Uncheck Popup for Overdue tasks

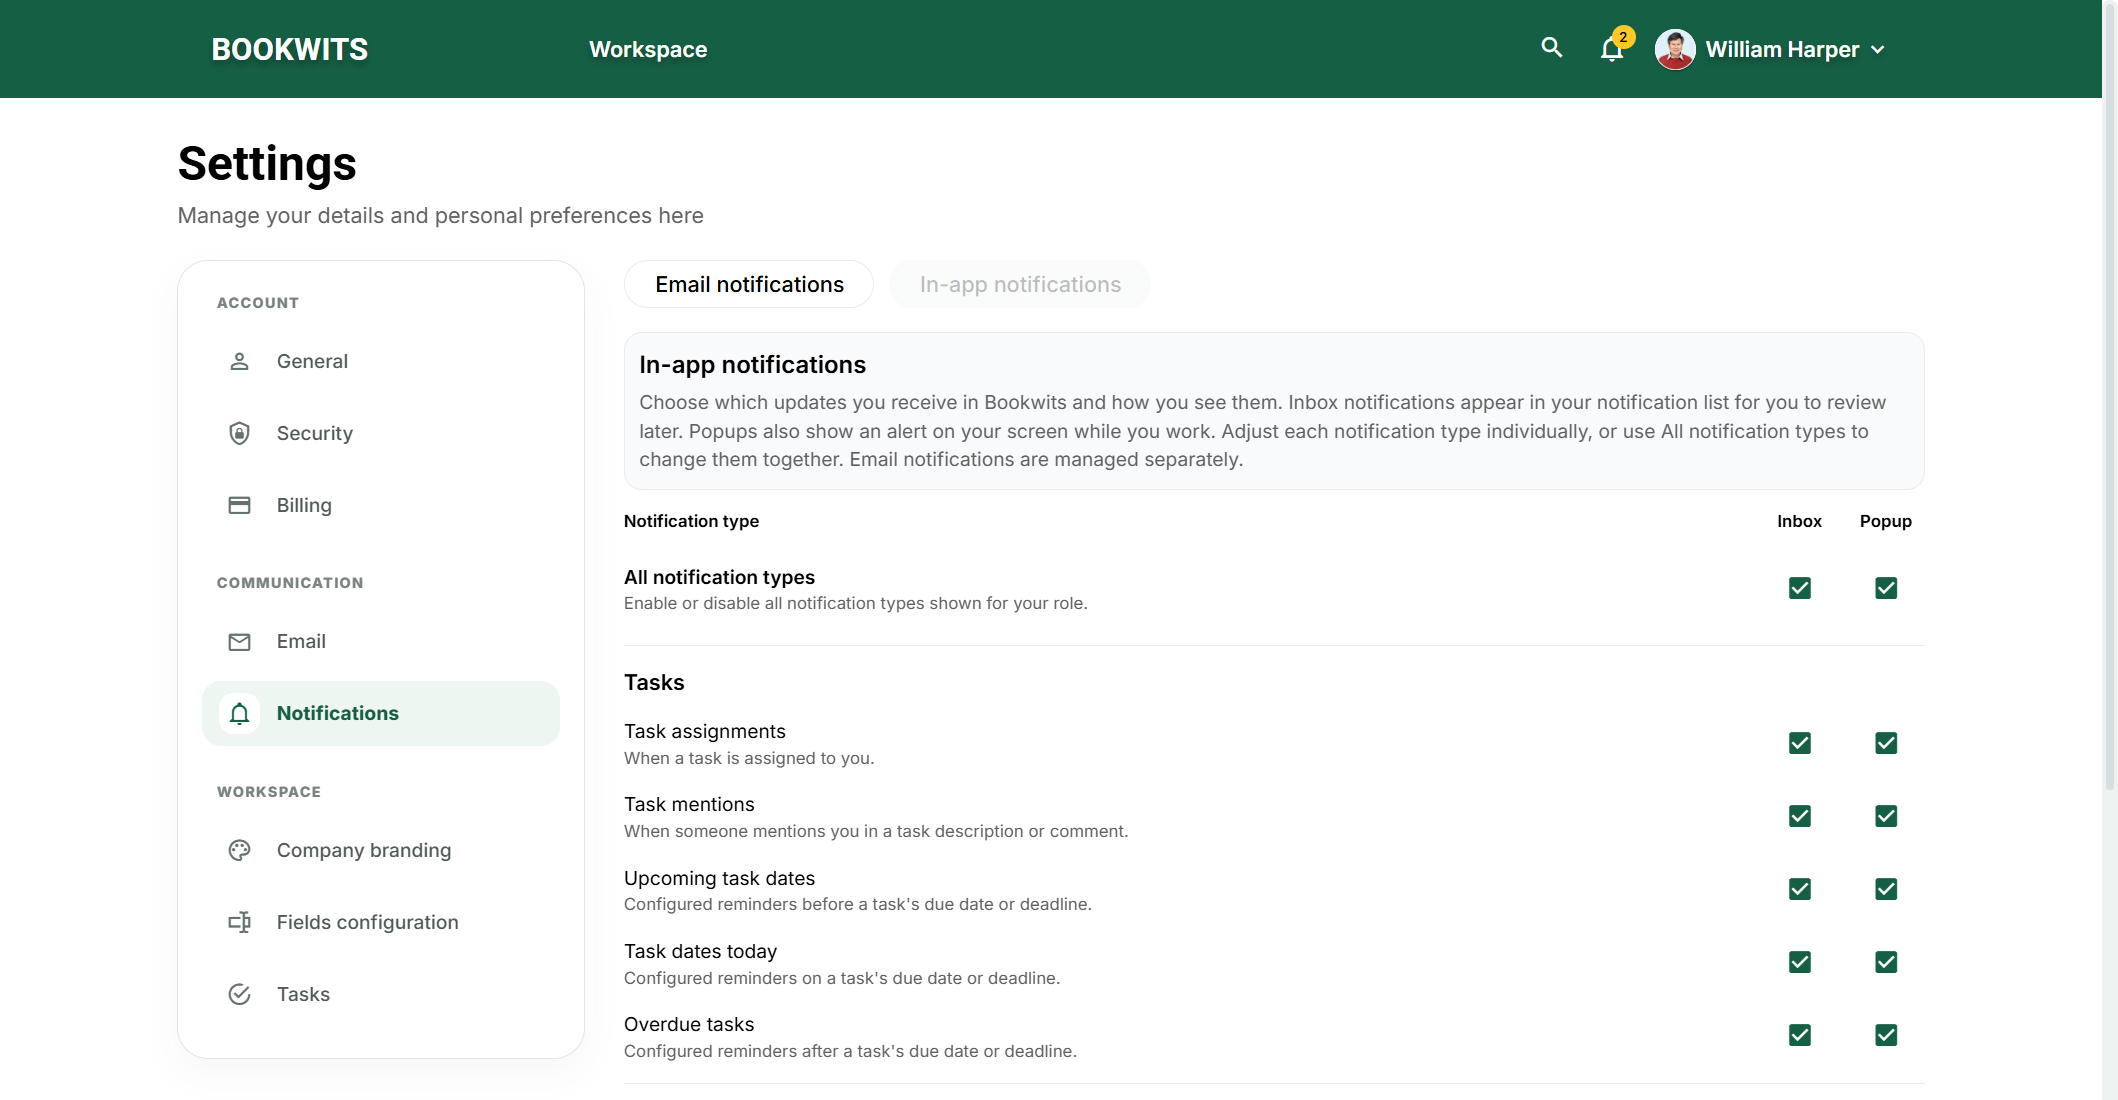[x=1886, y=1035]
